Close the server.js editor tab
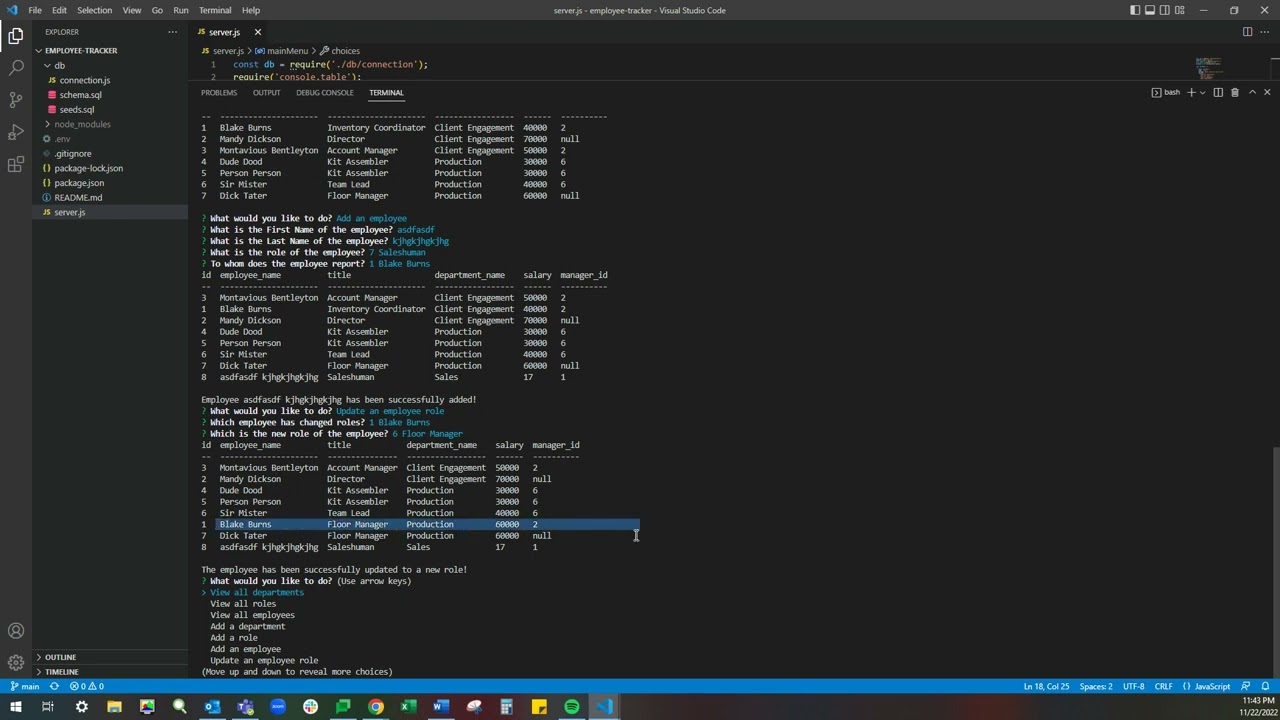1280x720 pixels. pos(257,32)
